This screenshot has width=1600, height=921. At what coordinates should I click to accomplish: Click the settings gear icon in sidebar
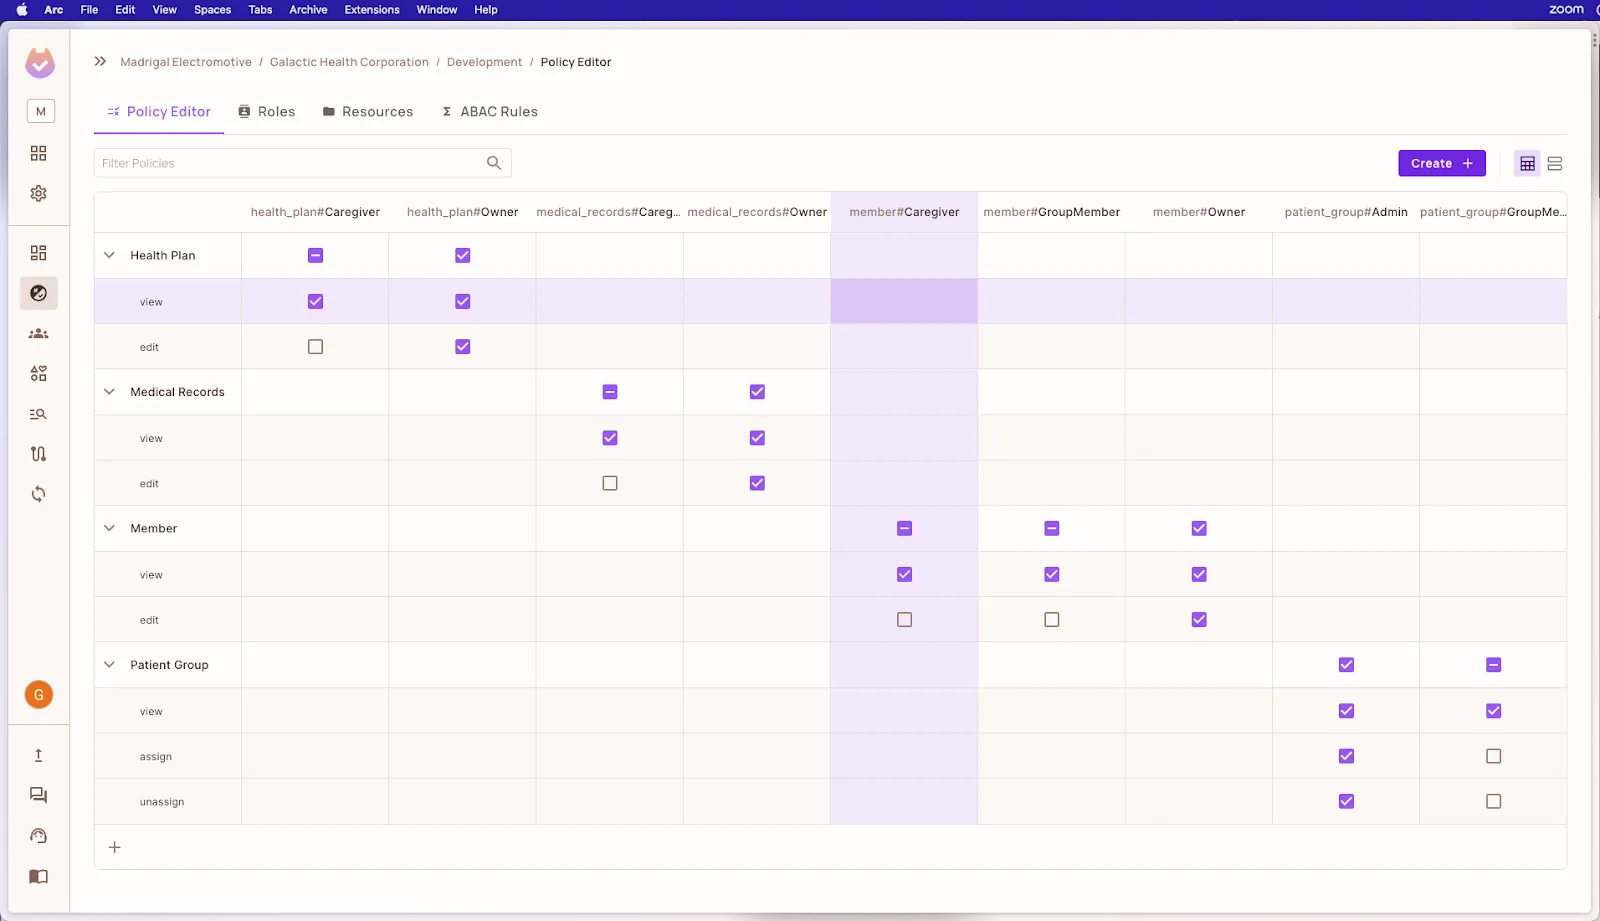(38, 193)
